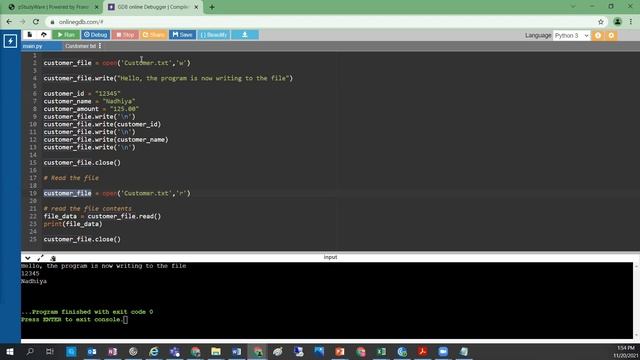Open Task View from the taskbar
This screenshot has height=360, width=640.
50,351
